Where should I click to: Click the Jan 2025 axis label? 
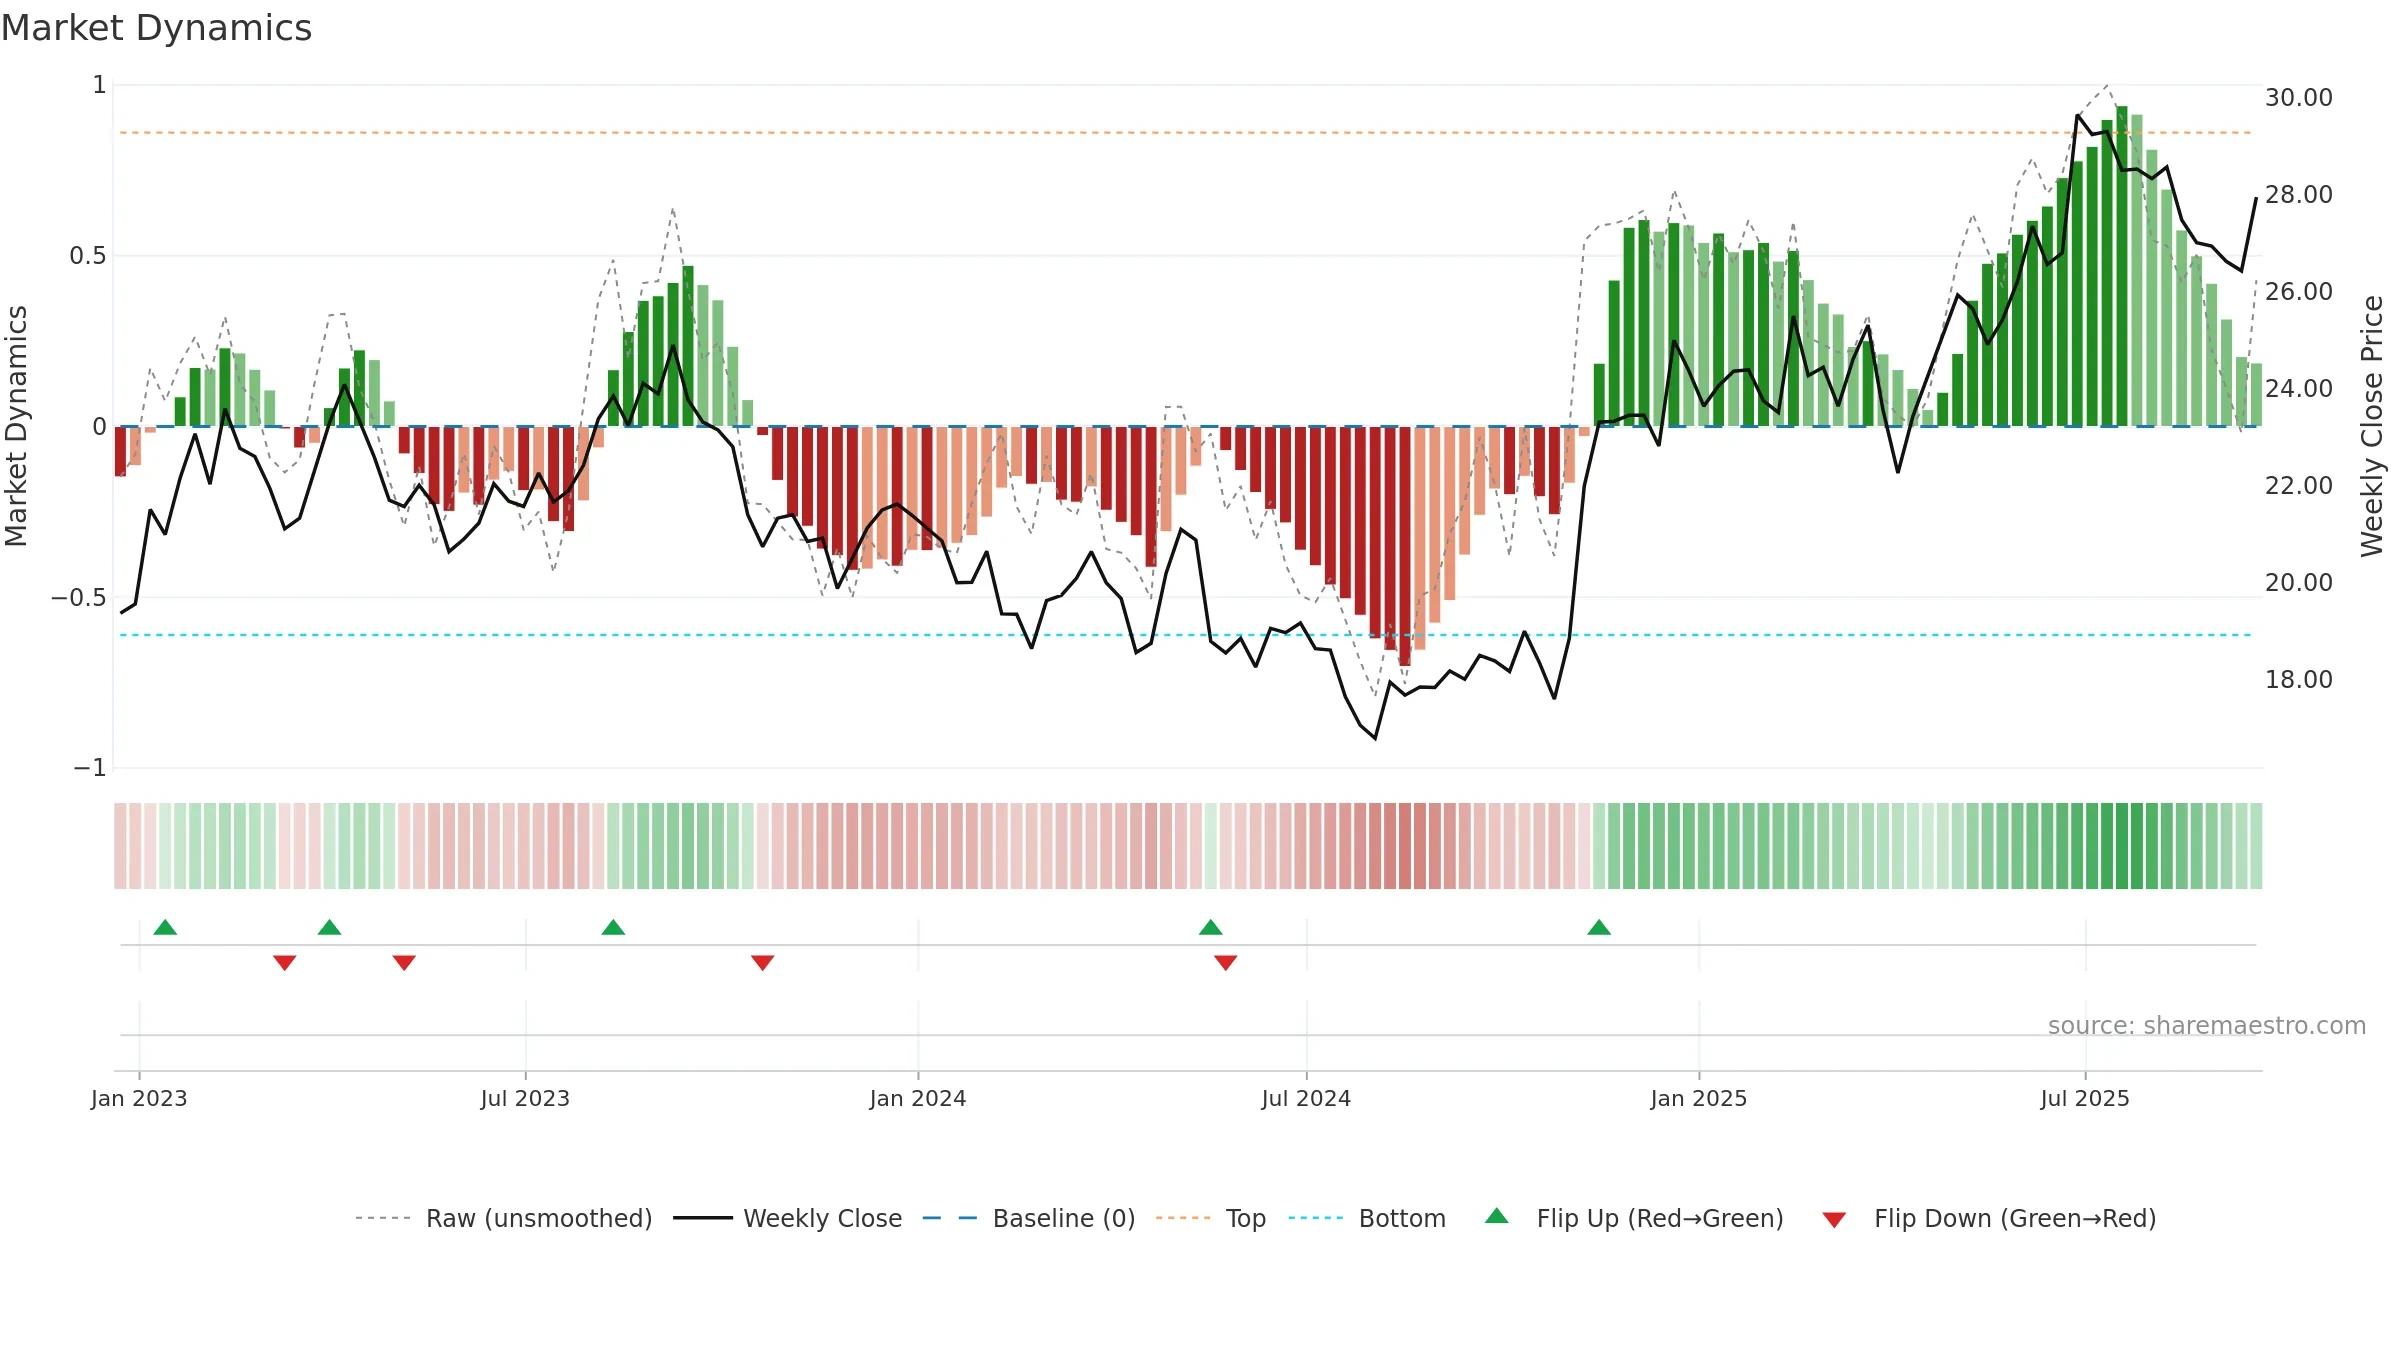point(1699,1098)
